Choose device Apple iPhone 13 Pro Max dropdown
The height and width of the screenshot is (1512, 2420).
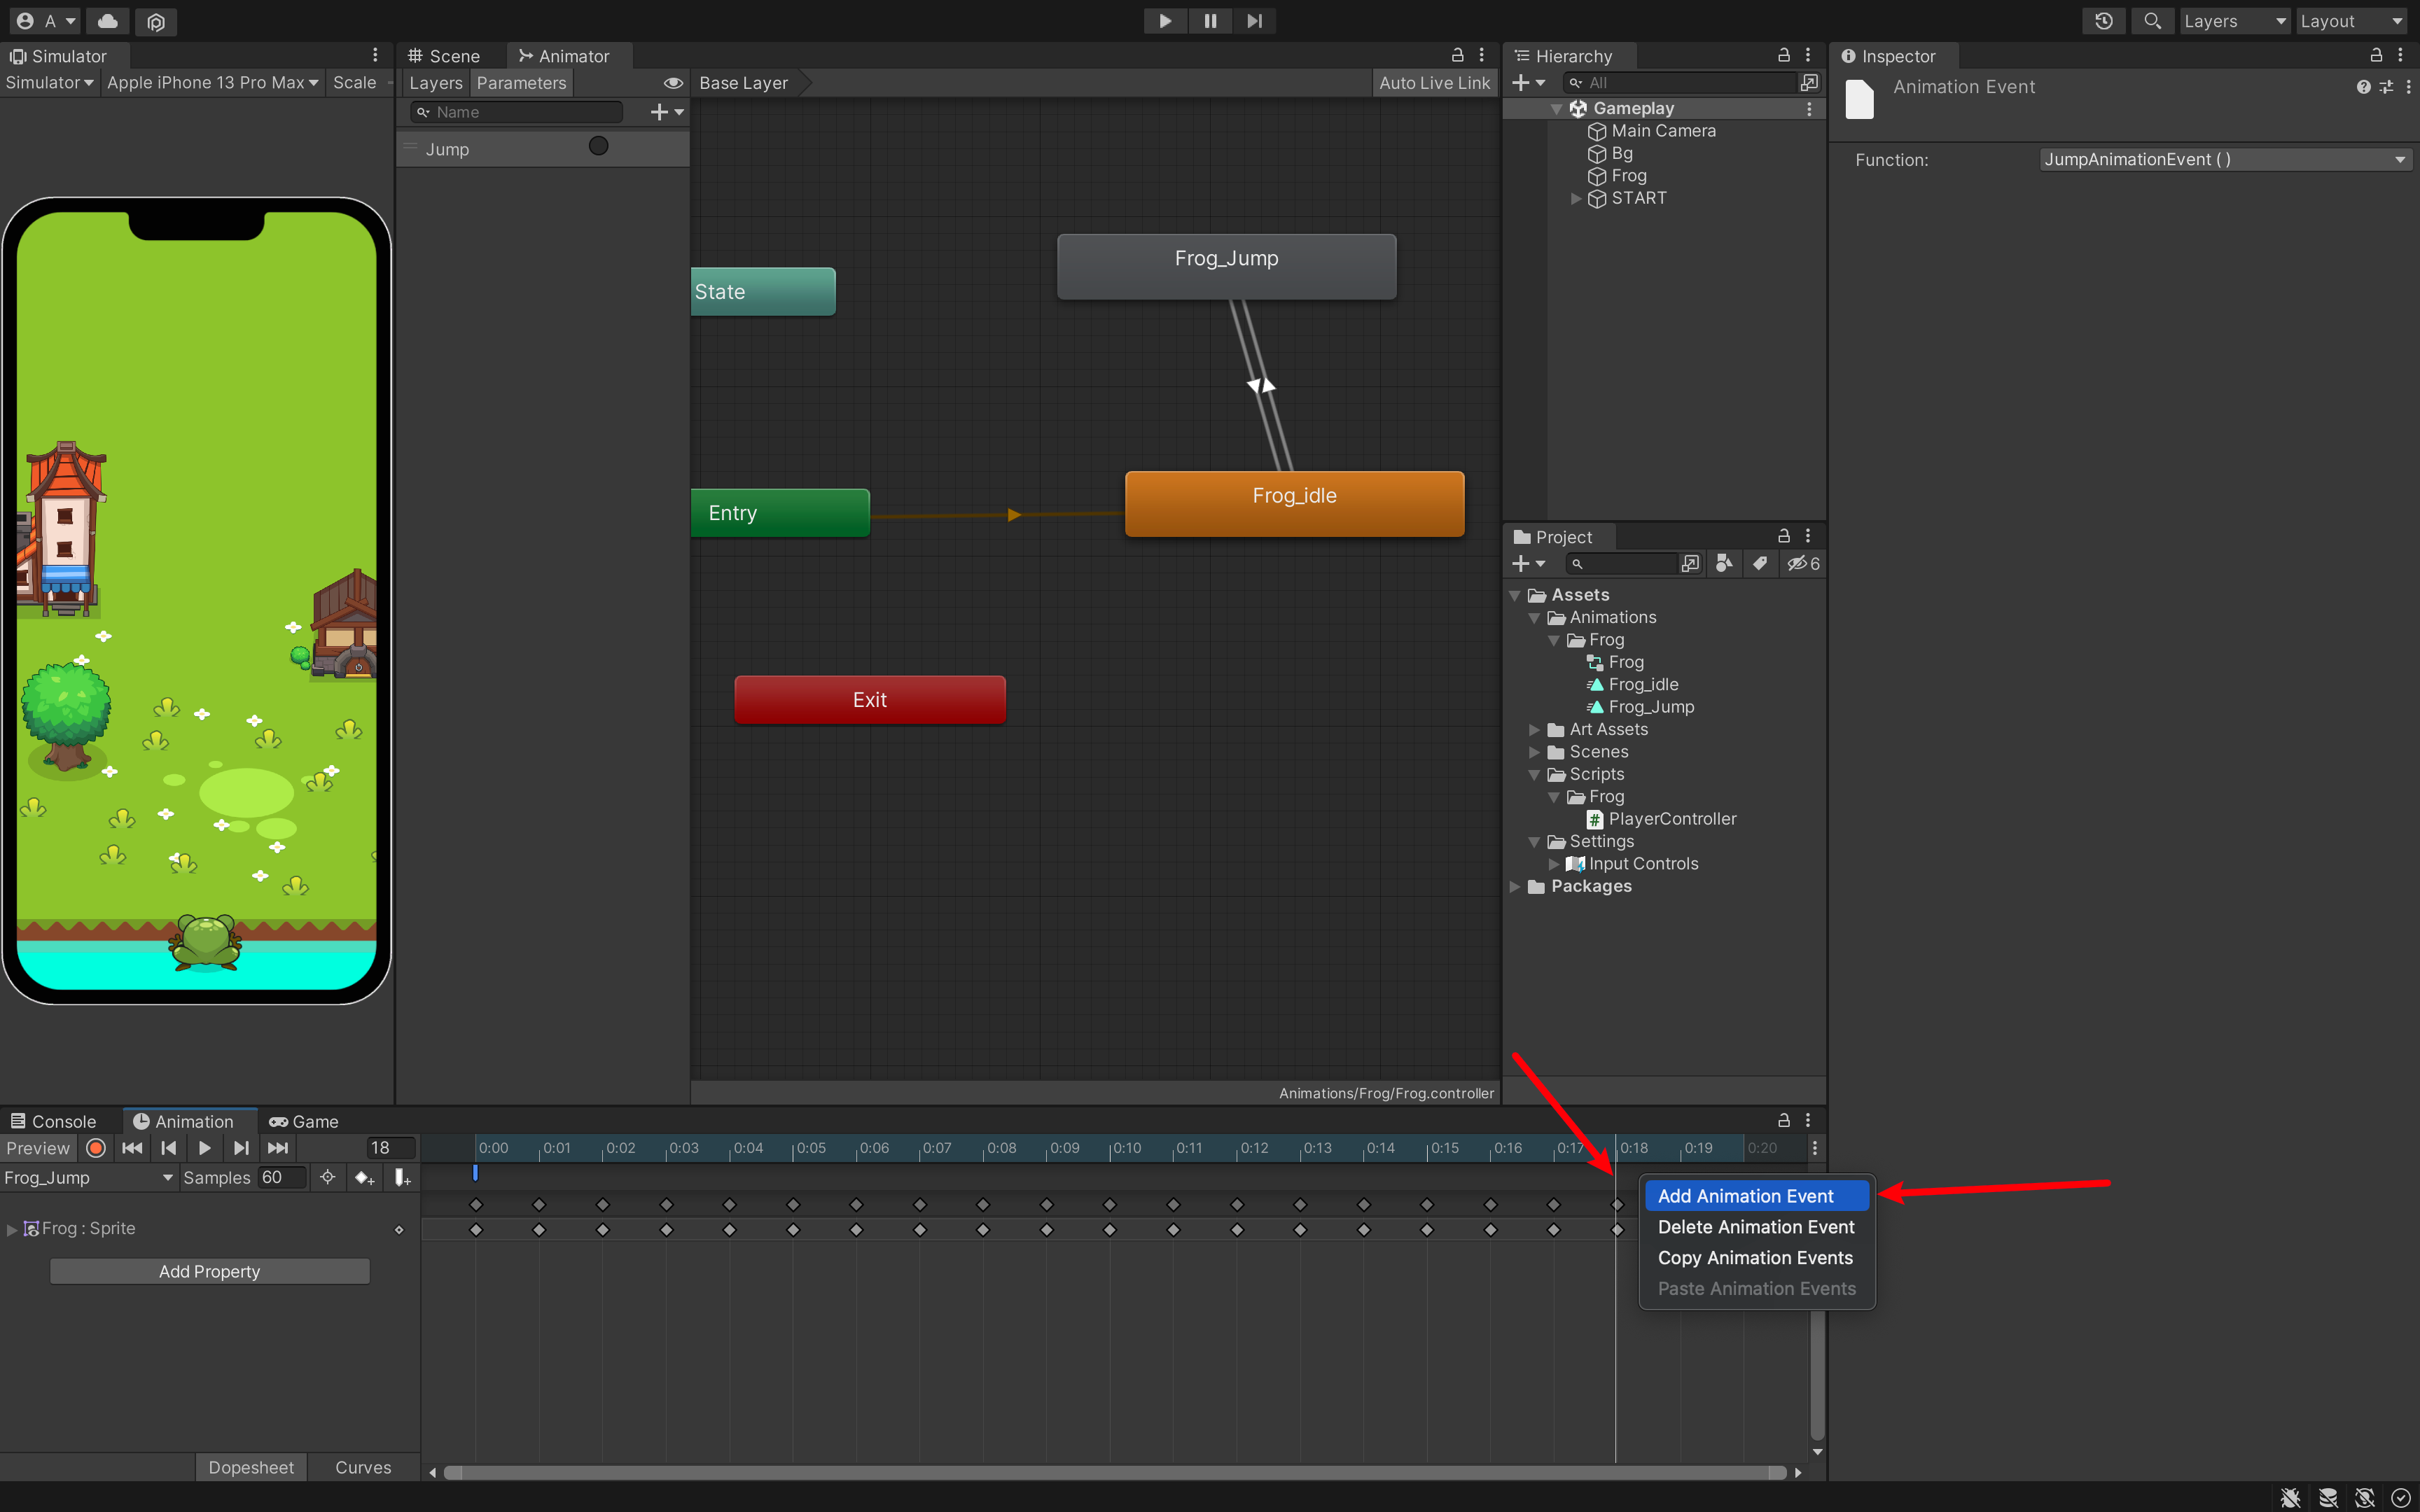pyautogui.click(x=212, y=83)
